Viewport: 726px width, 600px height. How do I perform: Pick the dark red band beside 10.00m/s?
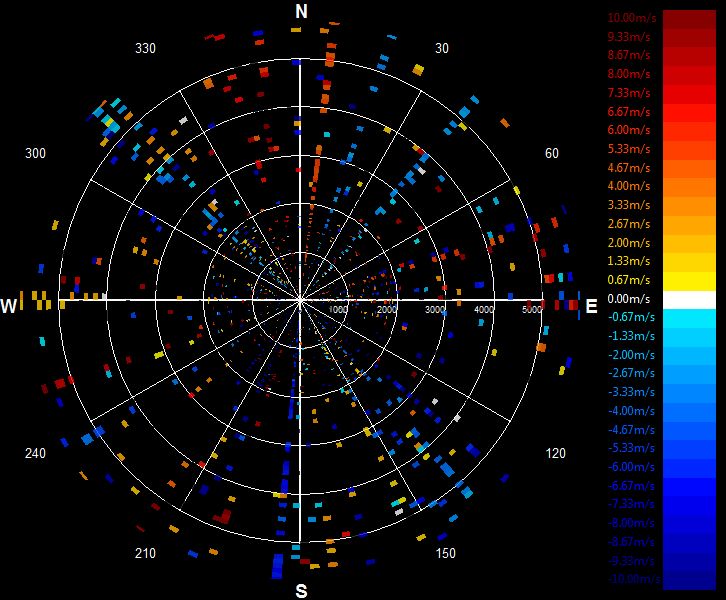click(x=689, y=19)
